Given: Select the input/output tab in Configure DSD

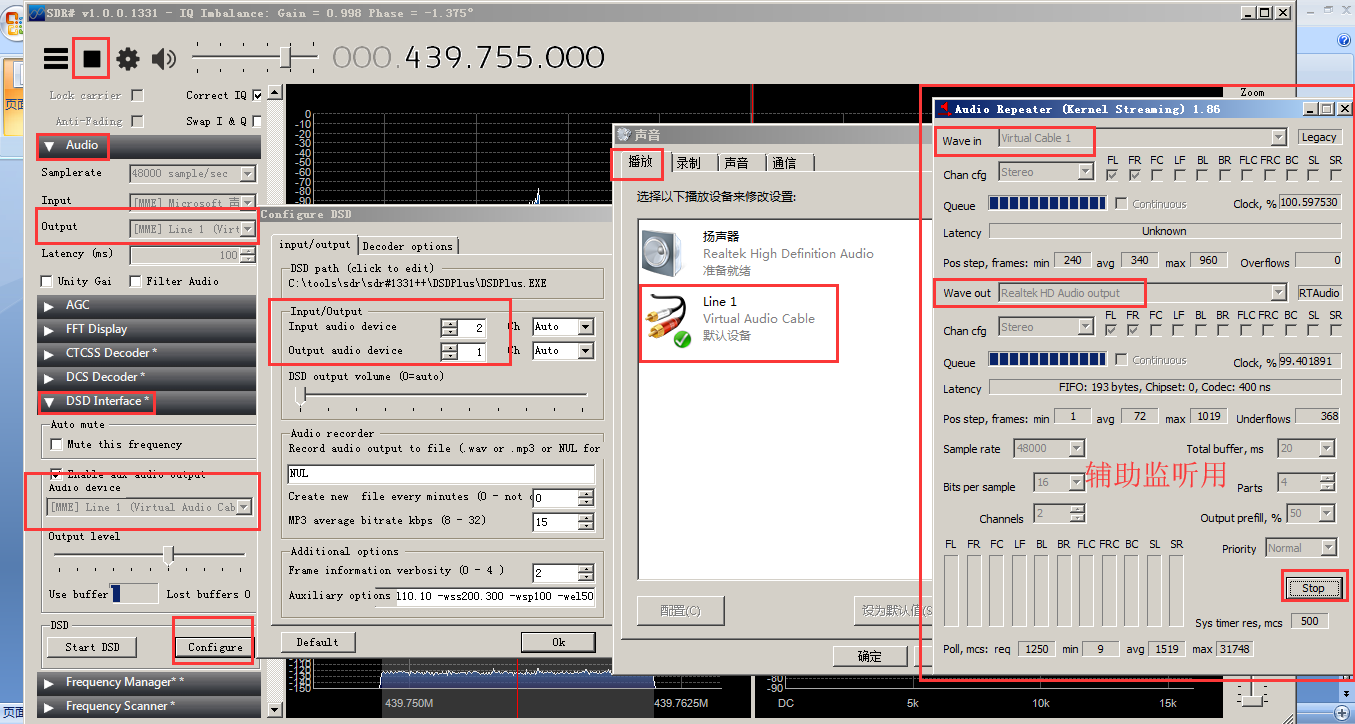Looking at the screenshot, I should [314, 245].
